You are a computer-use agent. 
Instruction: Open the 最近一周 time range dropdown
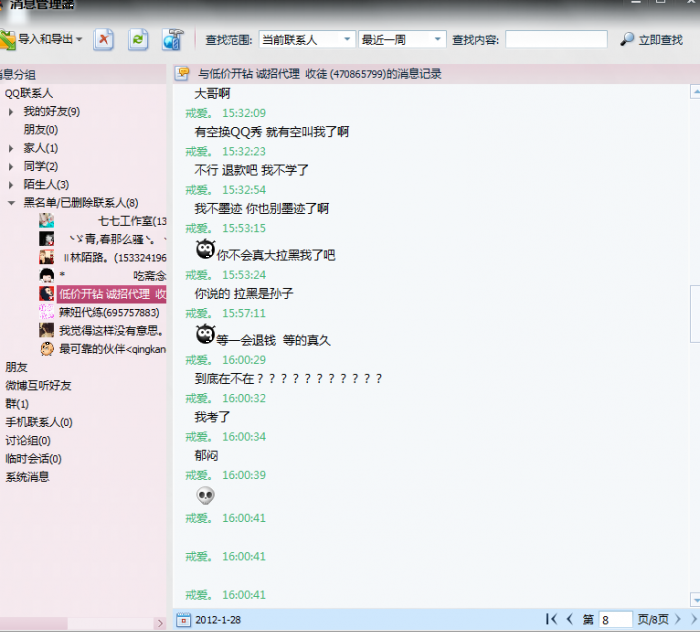[402, 40]
